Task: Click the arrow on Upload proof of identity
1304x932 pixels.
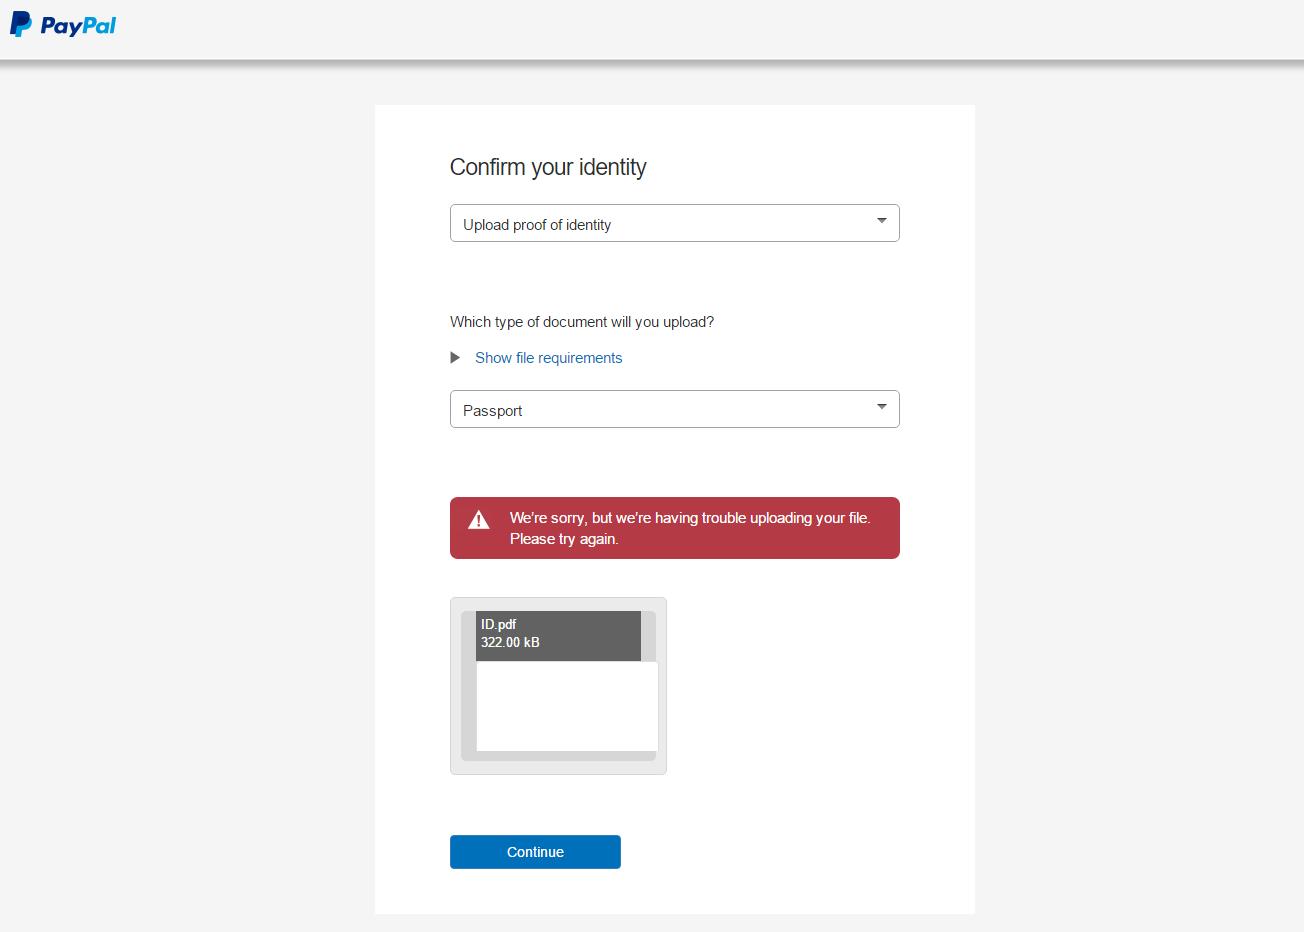Action: click(881, 221)
